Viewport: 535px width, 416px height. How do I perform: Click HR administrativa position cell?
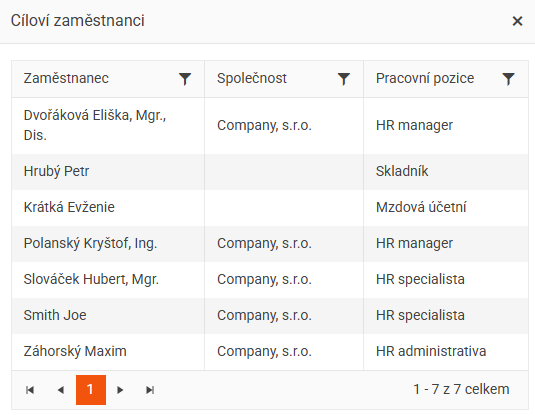coord(446,352)
